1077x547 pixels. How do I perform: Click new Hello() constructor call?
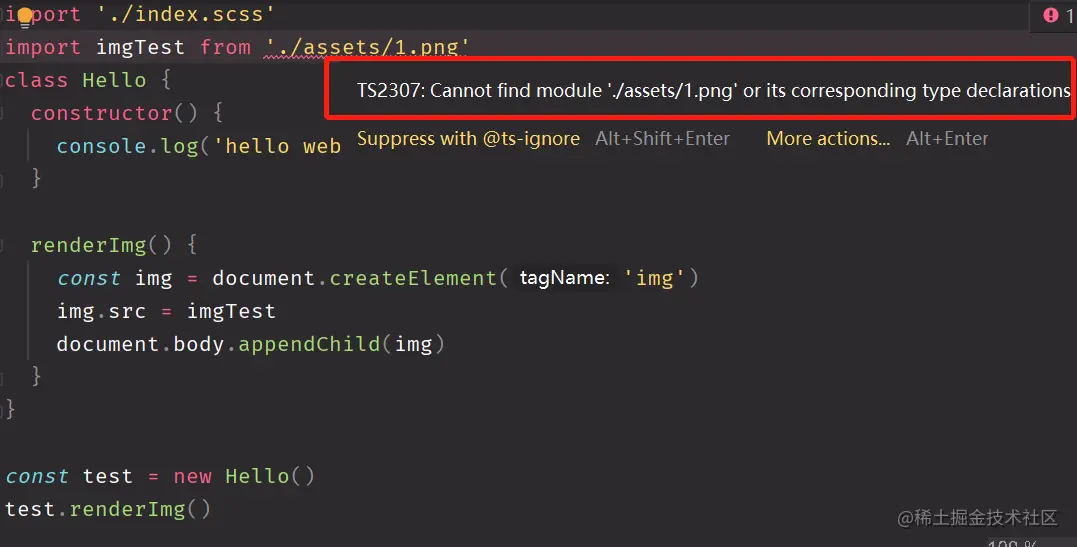coord(244,476)
